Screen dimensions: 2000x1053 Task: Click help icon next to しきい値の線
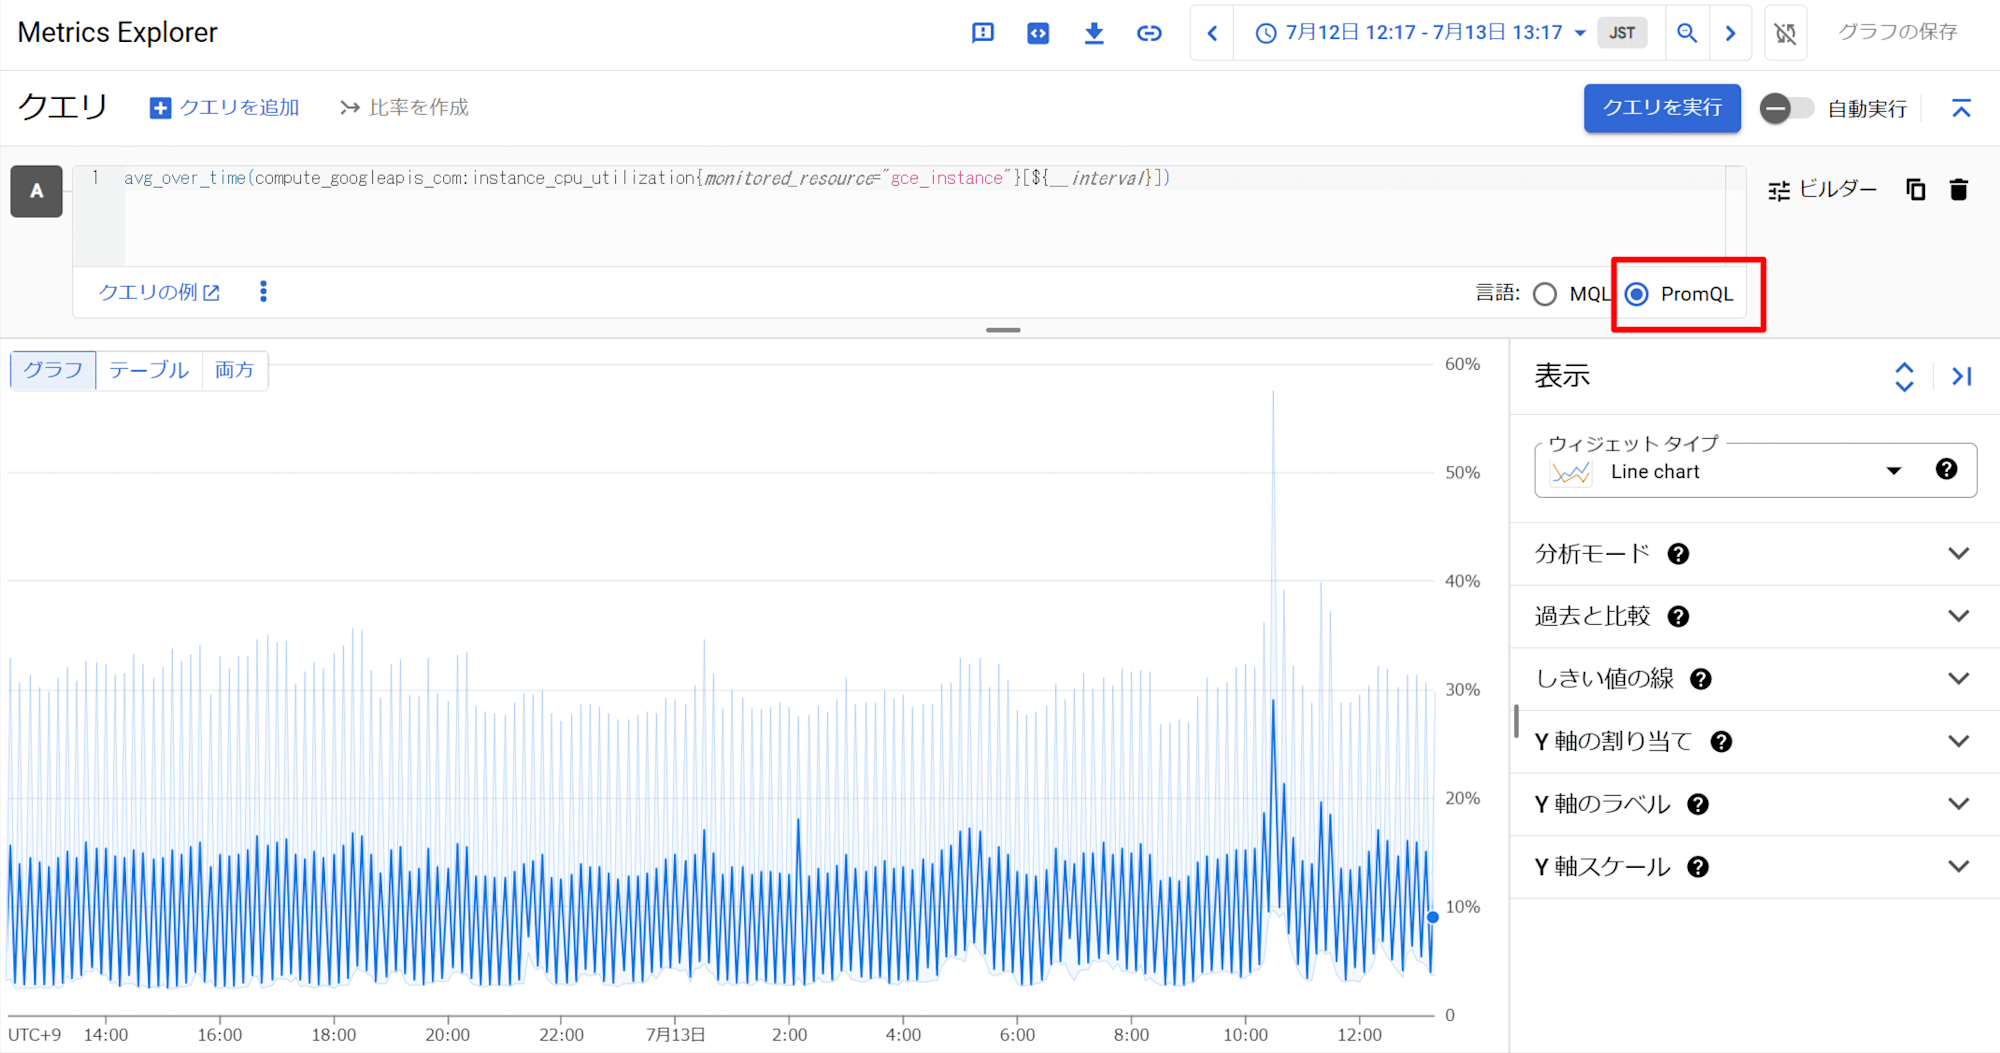pyautogui.click(x=1700, y=679)
